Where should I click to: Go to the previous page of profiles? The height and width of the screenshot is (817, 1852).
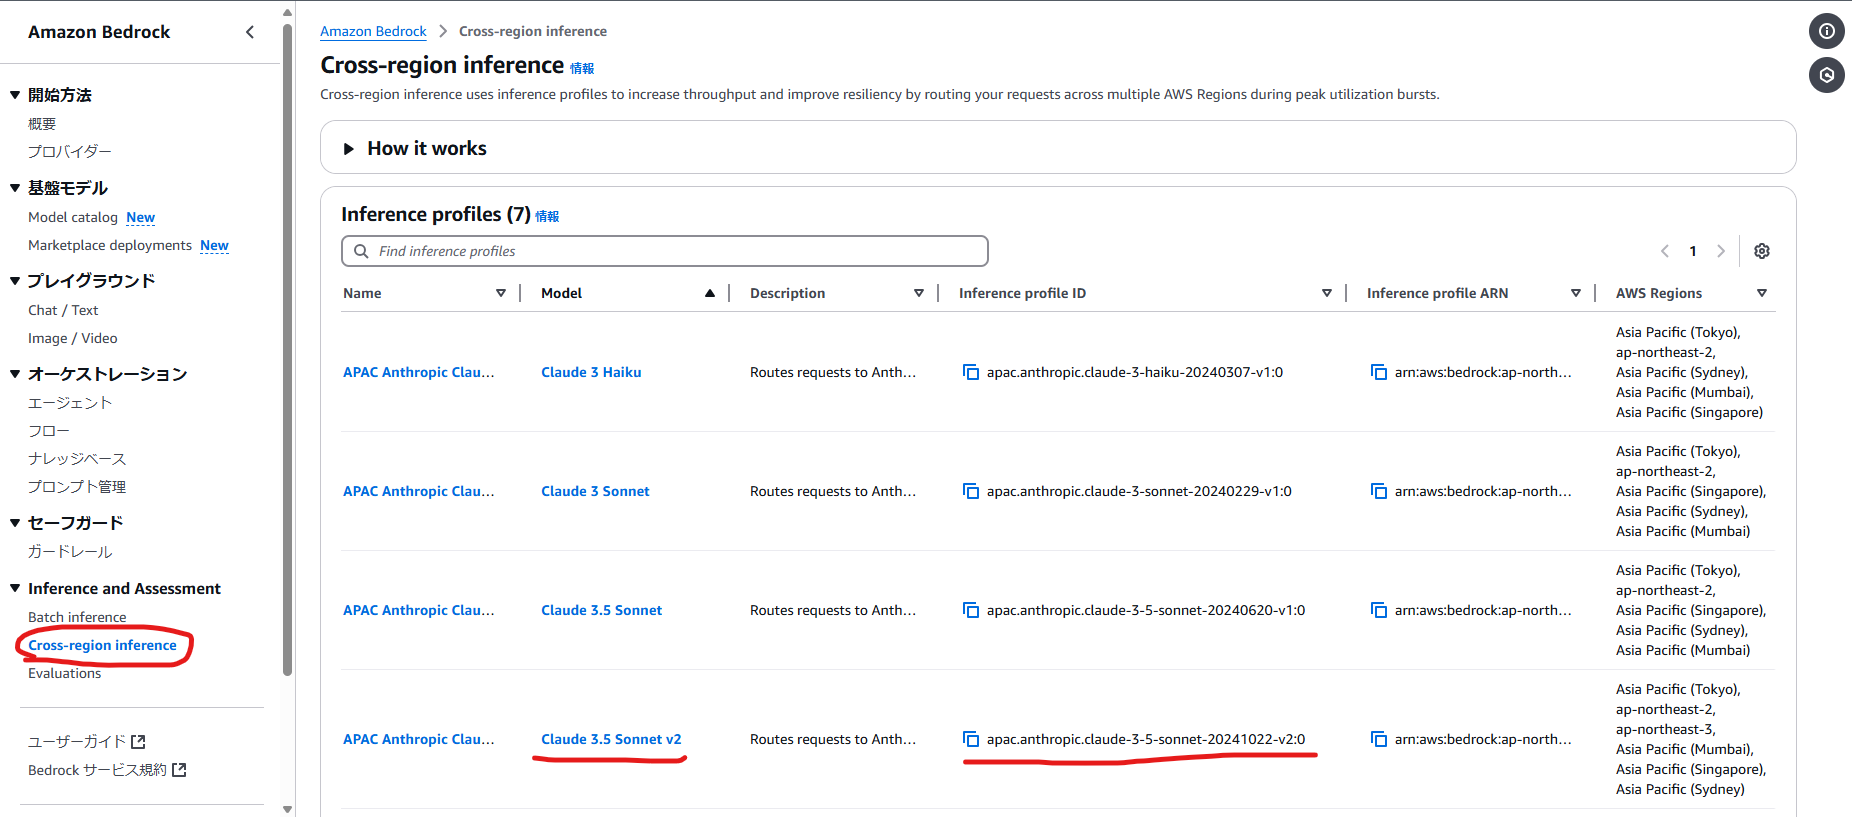[1665, 251]
